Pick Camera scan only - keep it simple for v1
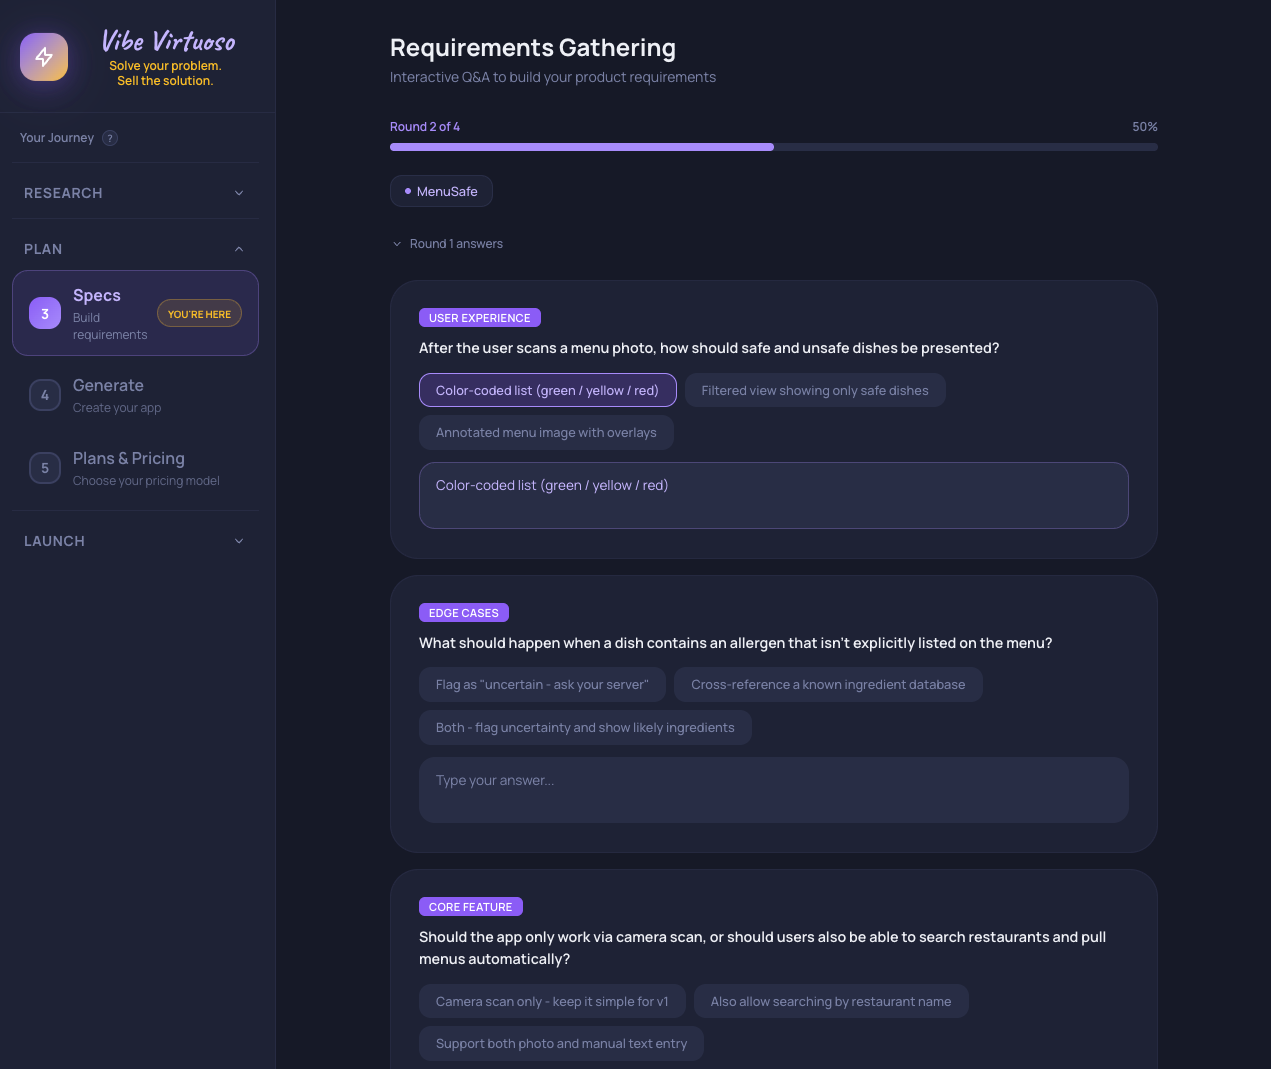This screenshot has width=1271, height=1069. (552, 1000)
